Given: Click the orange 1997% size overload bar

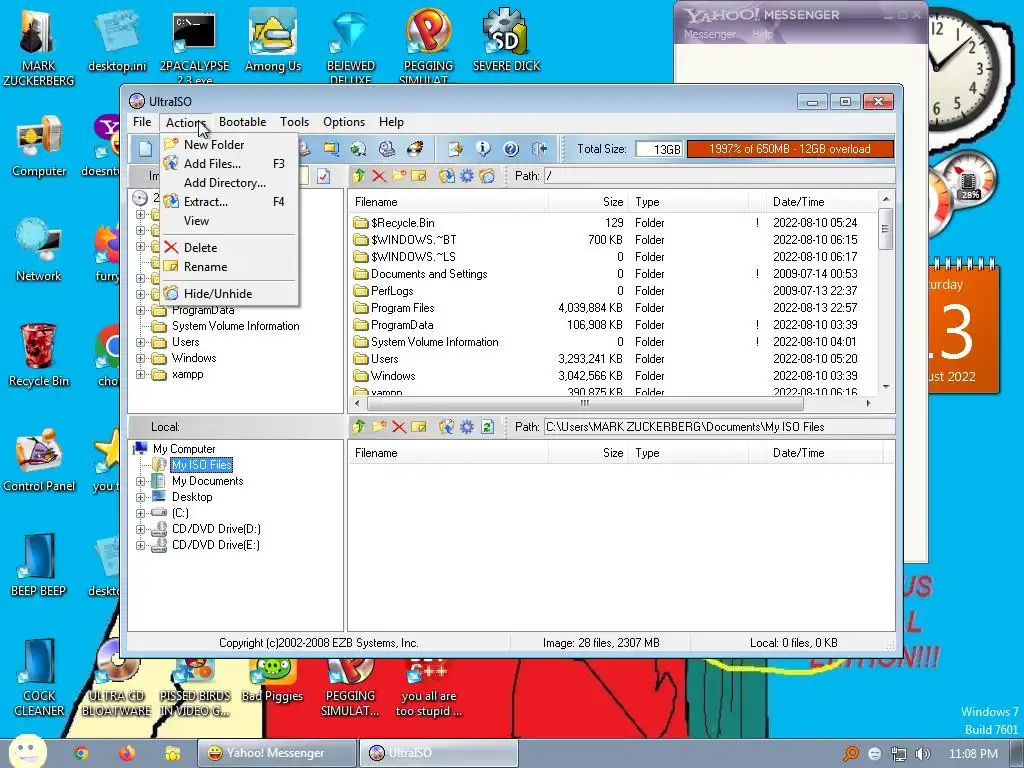Looking at the screenshot, I should [x=790, y=149].
